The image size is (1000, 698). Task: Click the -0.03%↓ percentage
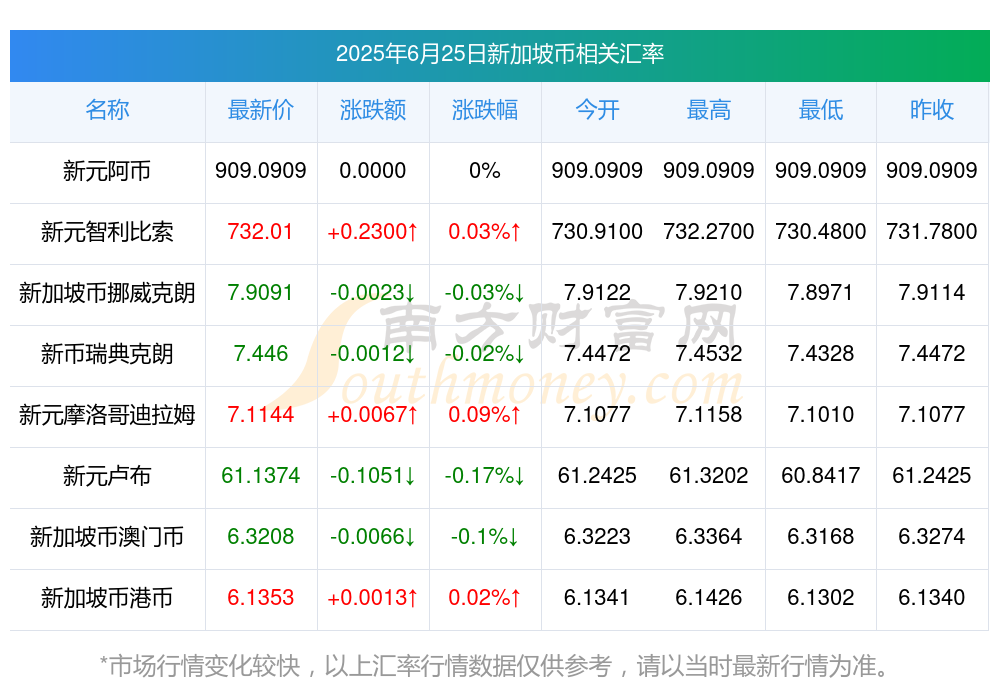coord(485,293)
